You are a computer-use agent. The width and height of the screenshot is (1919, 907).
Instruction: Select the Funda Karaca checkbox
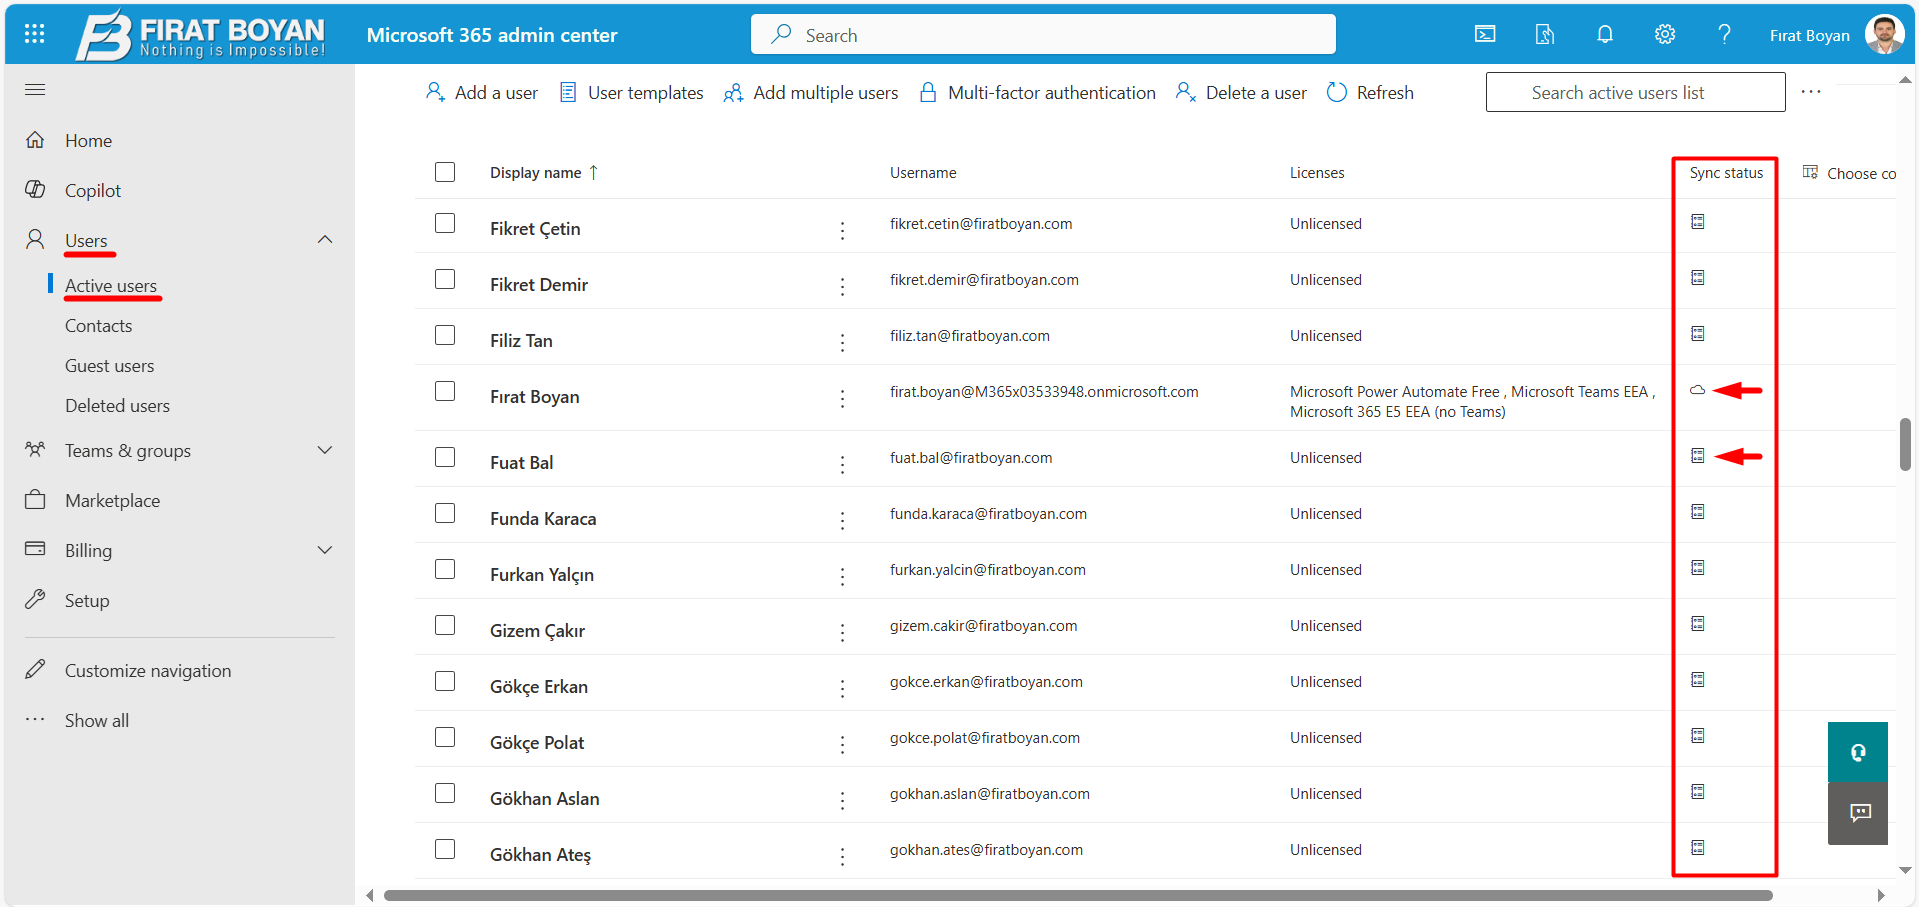pyautogui.click(x=445, y=513)
